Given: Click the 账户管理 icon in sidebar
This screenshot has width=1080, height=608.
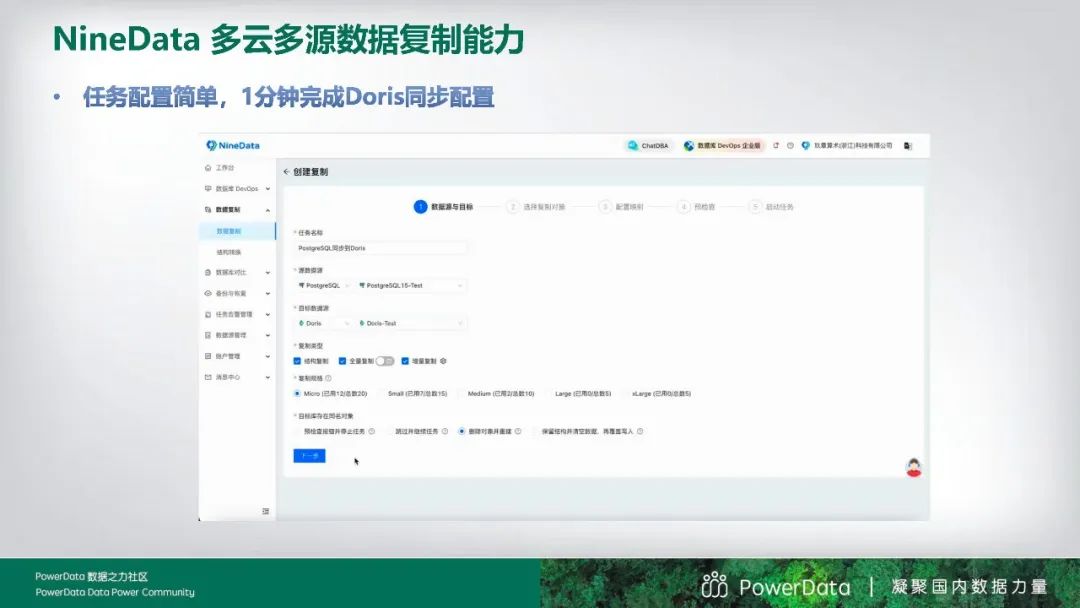Looking at the screenshot, I should (208, 356).
